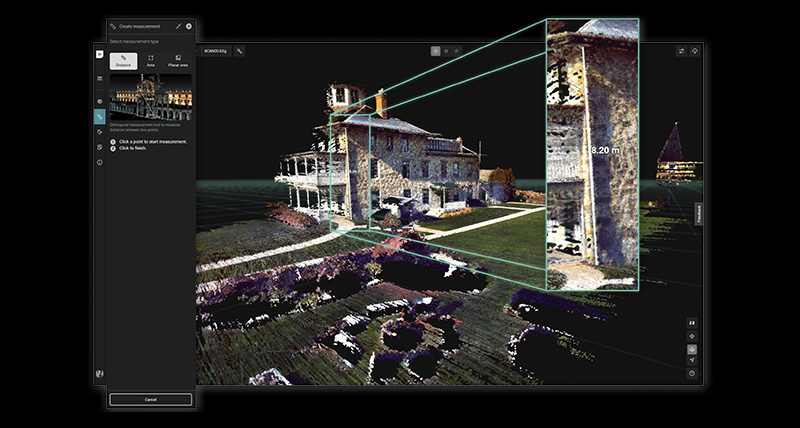
Task: Open the SCAN00.b3g file tab
Action: coord(215,51)
